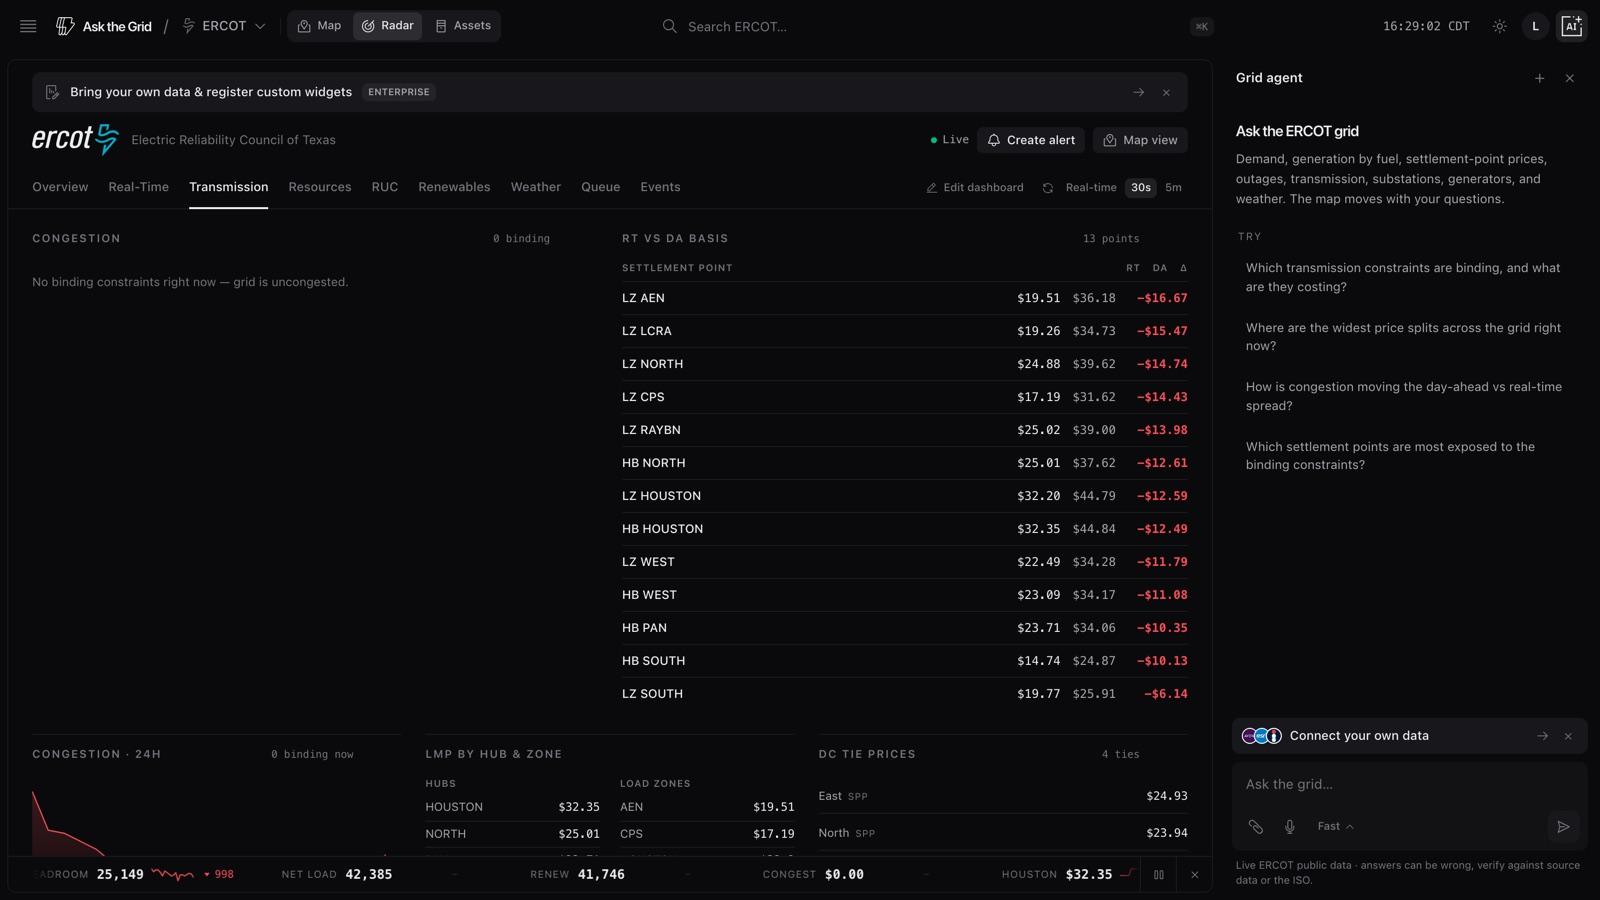Select the HB PAN settlement point row

coord(905,628)
